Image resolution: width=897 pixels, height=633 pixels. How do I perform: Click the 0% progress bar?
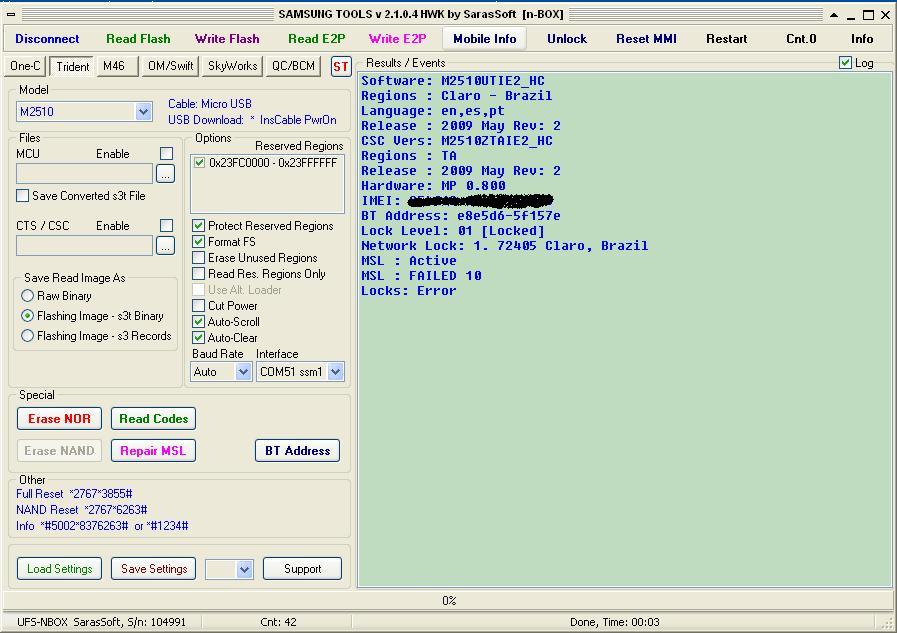coord(448,600)
